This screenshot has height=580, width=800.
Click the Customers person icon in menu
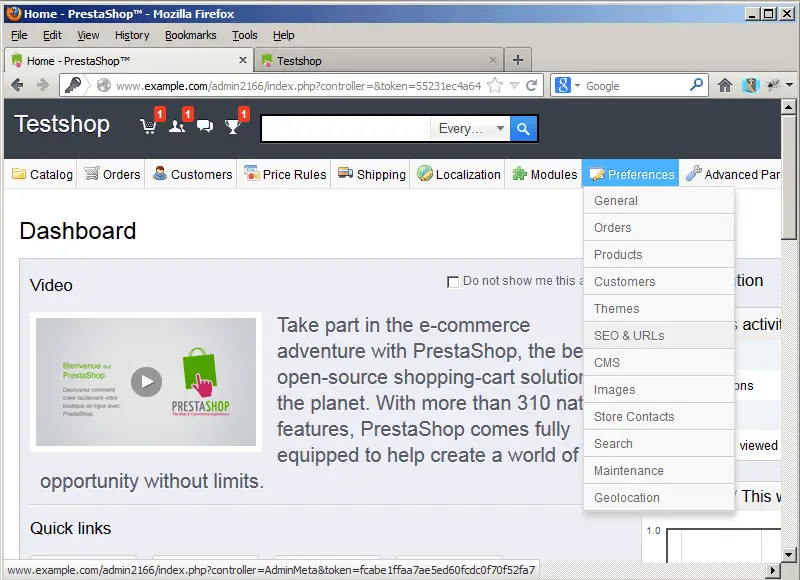click(x=160, y=173)
